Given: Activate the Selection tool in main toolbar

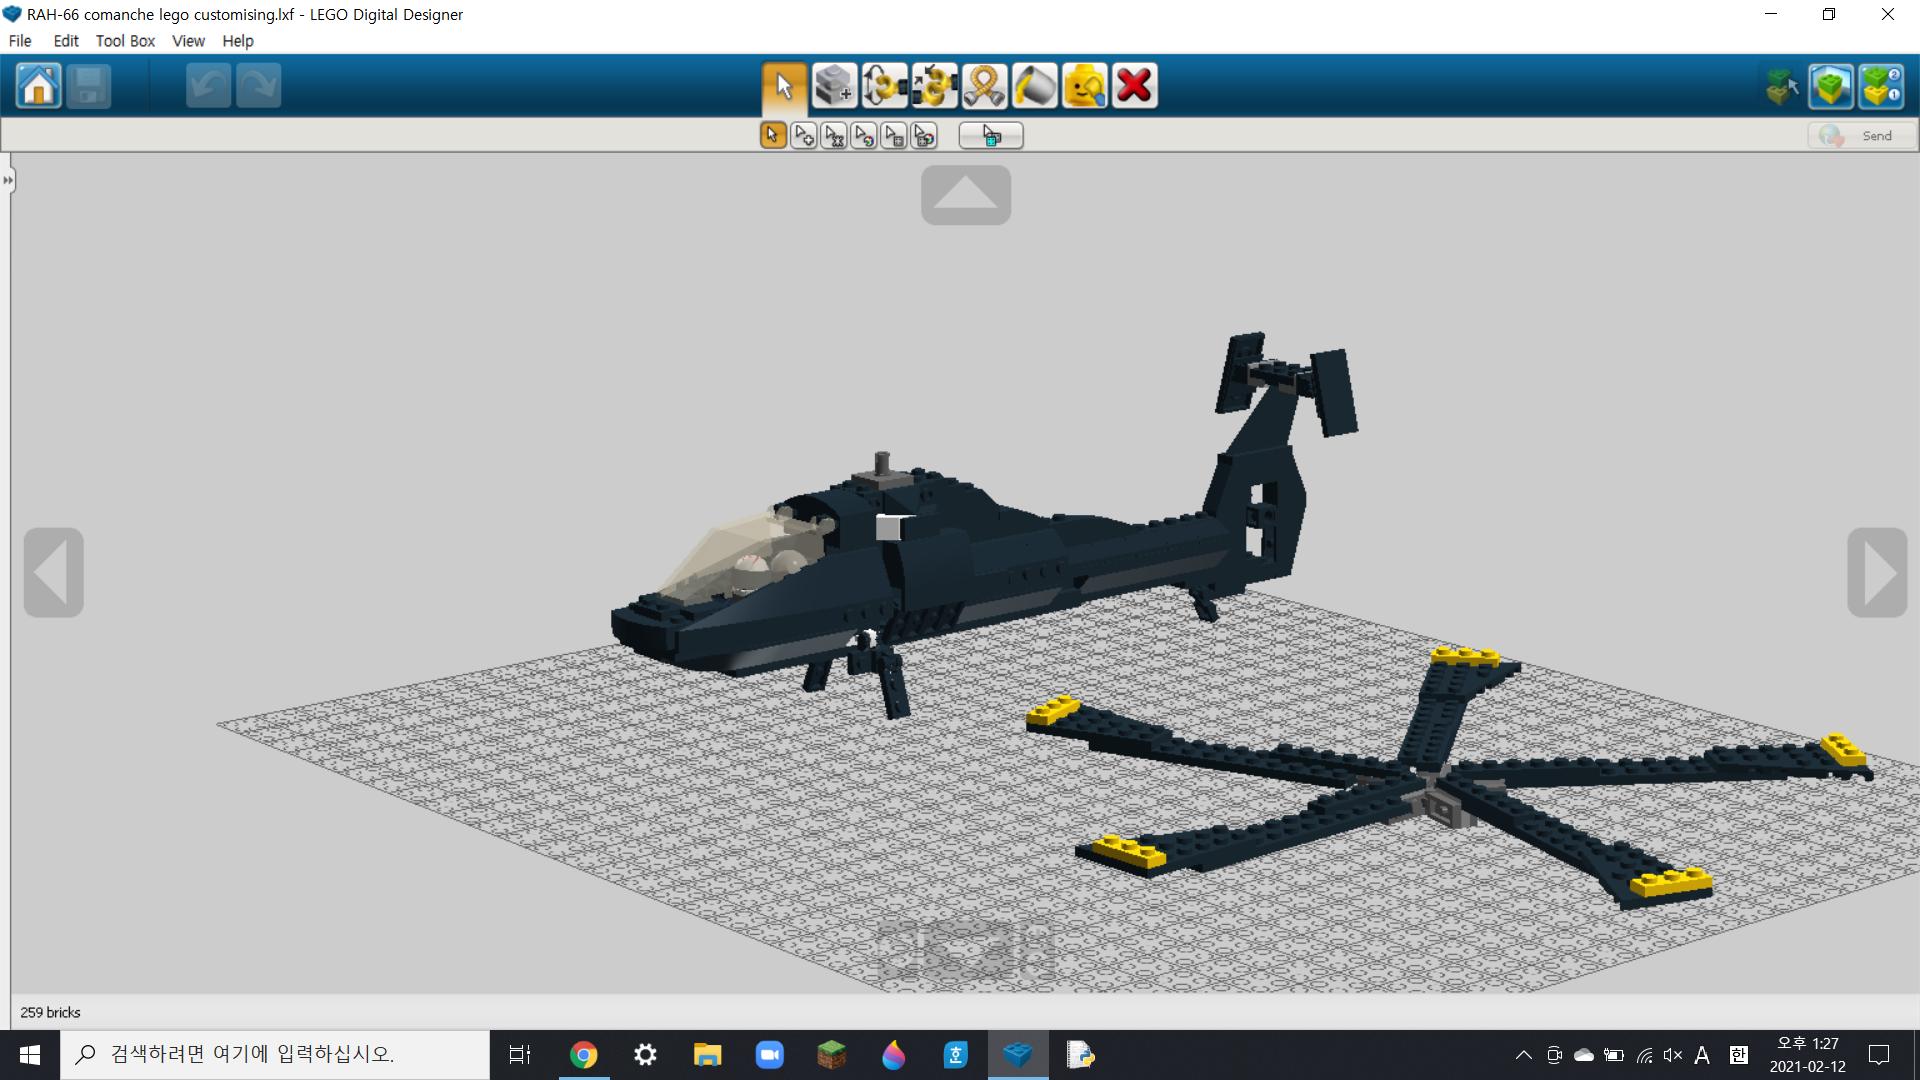Looking at the screenshot, I should [x=784, y=86].
